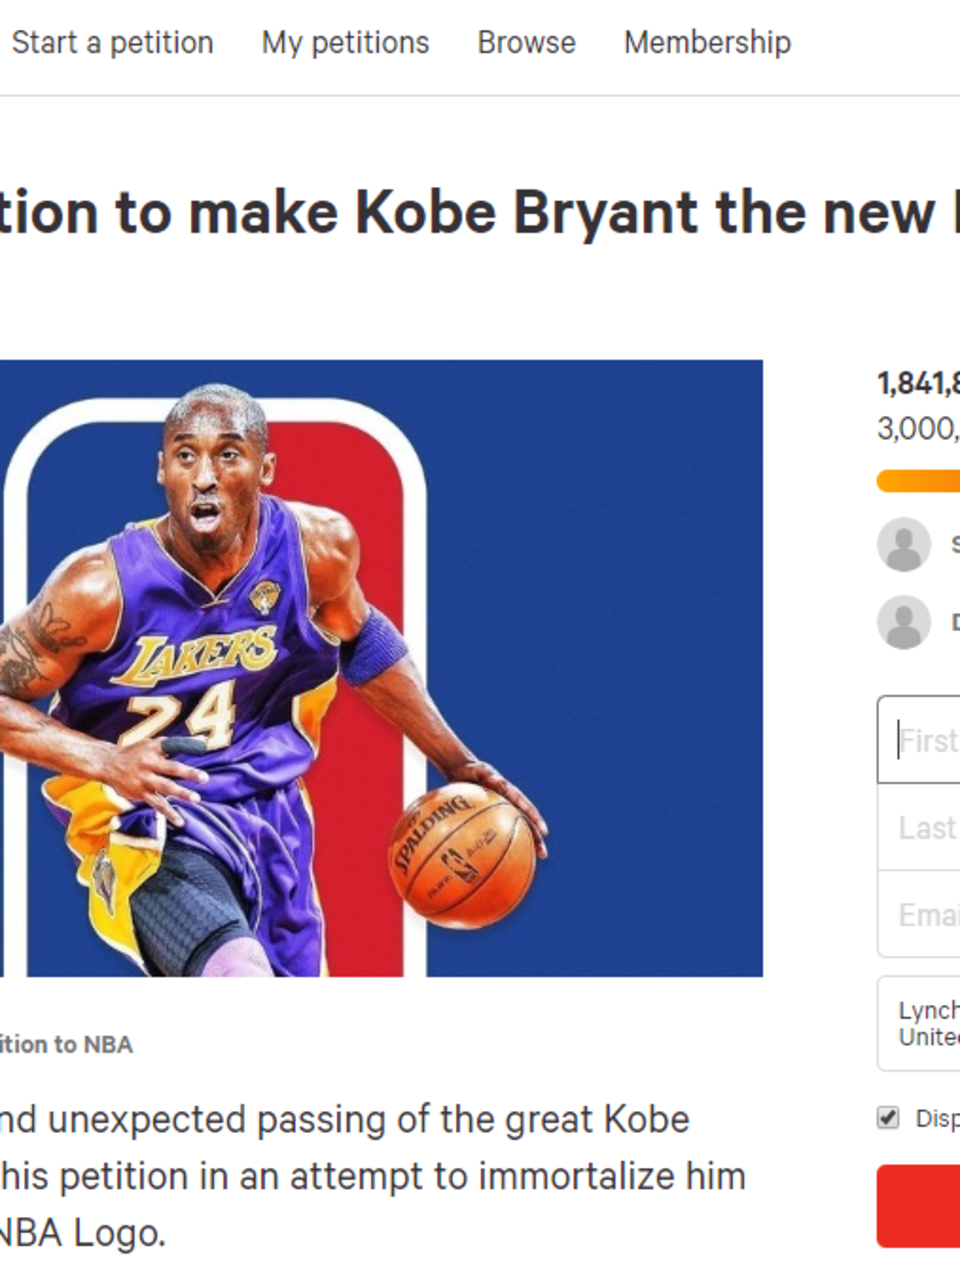Click the petition description paragraph
The image size is (960, 1282).
coord(373,1176)
